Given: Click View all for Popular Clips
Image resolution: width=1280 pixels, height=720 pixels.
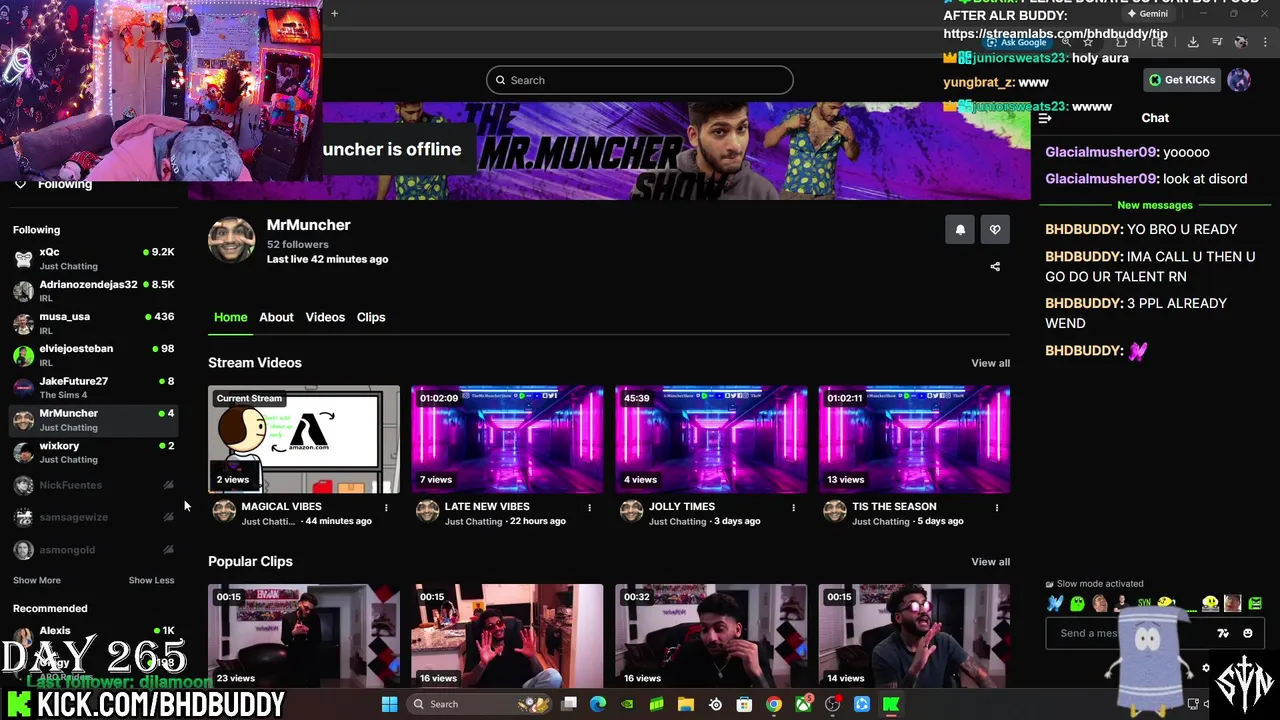Looking at the screenshot, I should pos(990,562).
